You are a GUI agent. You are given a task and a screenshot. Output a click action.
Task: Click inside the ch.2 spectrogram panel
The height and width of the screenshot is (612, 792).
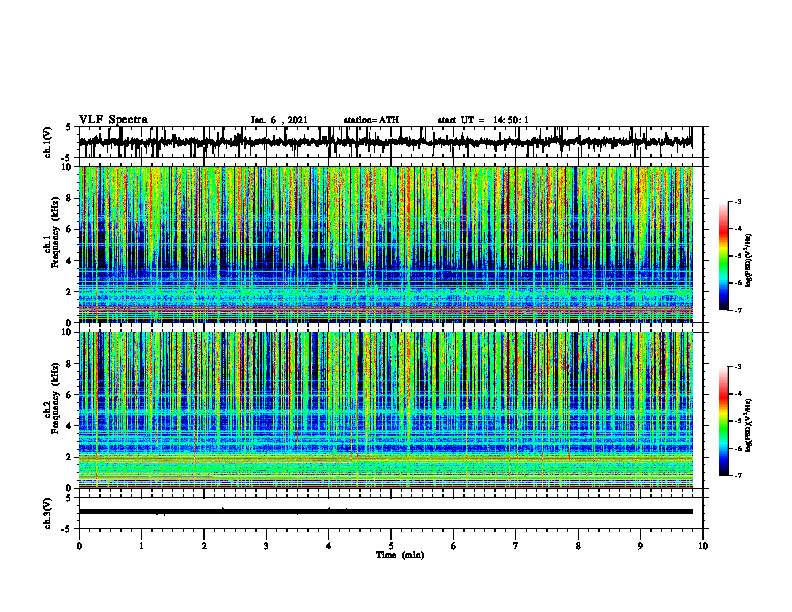(386, 410)
